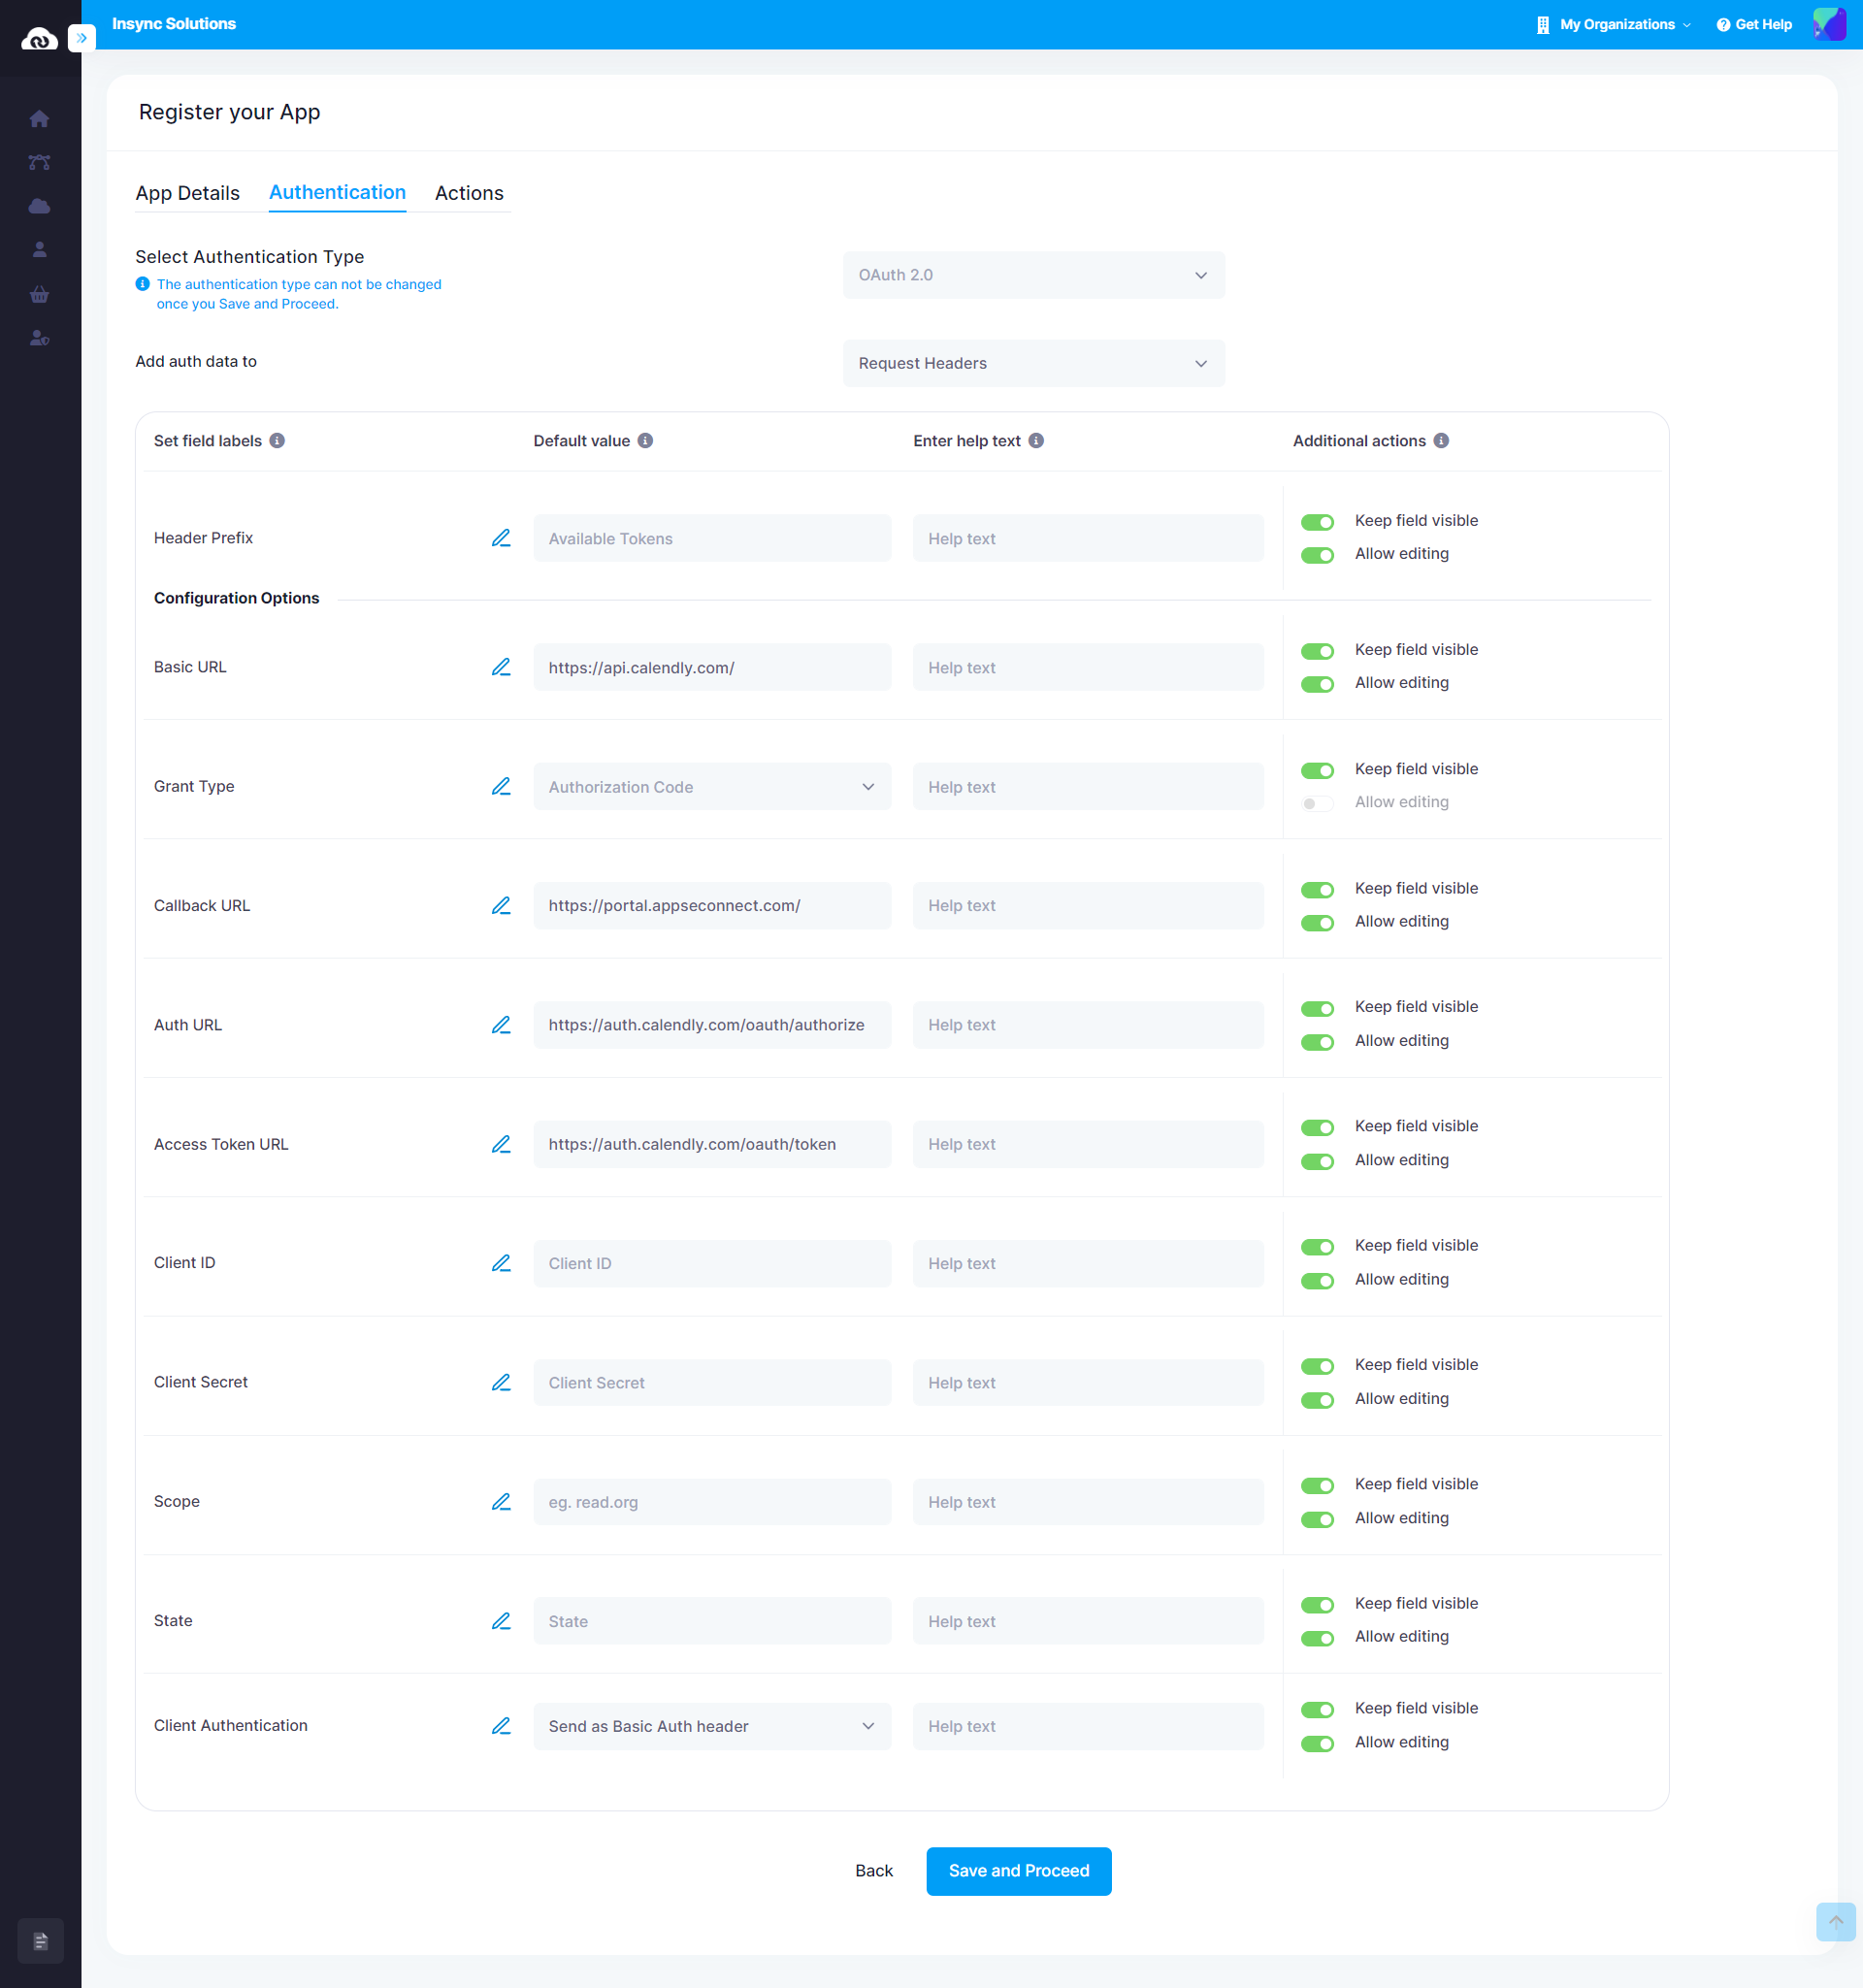Edit the Access Token URL label pencil

[x=501, y=1144]
